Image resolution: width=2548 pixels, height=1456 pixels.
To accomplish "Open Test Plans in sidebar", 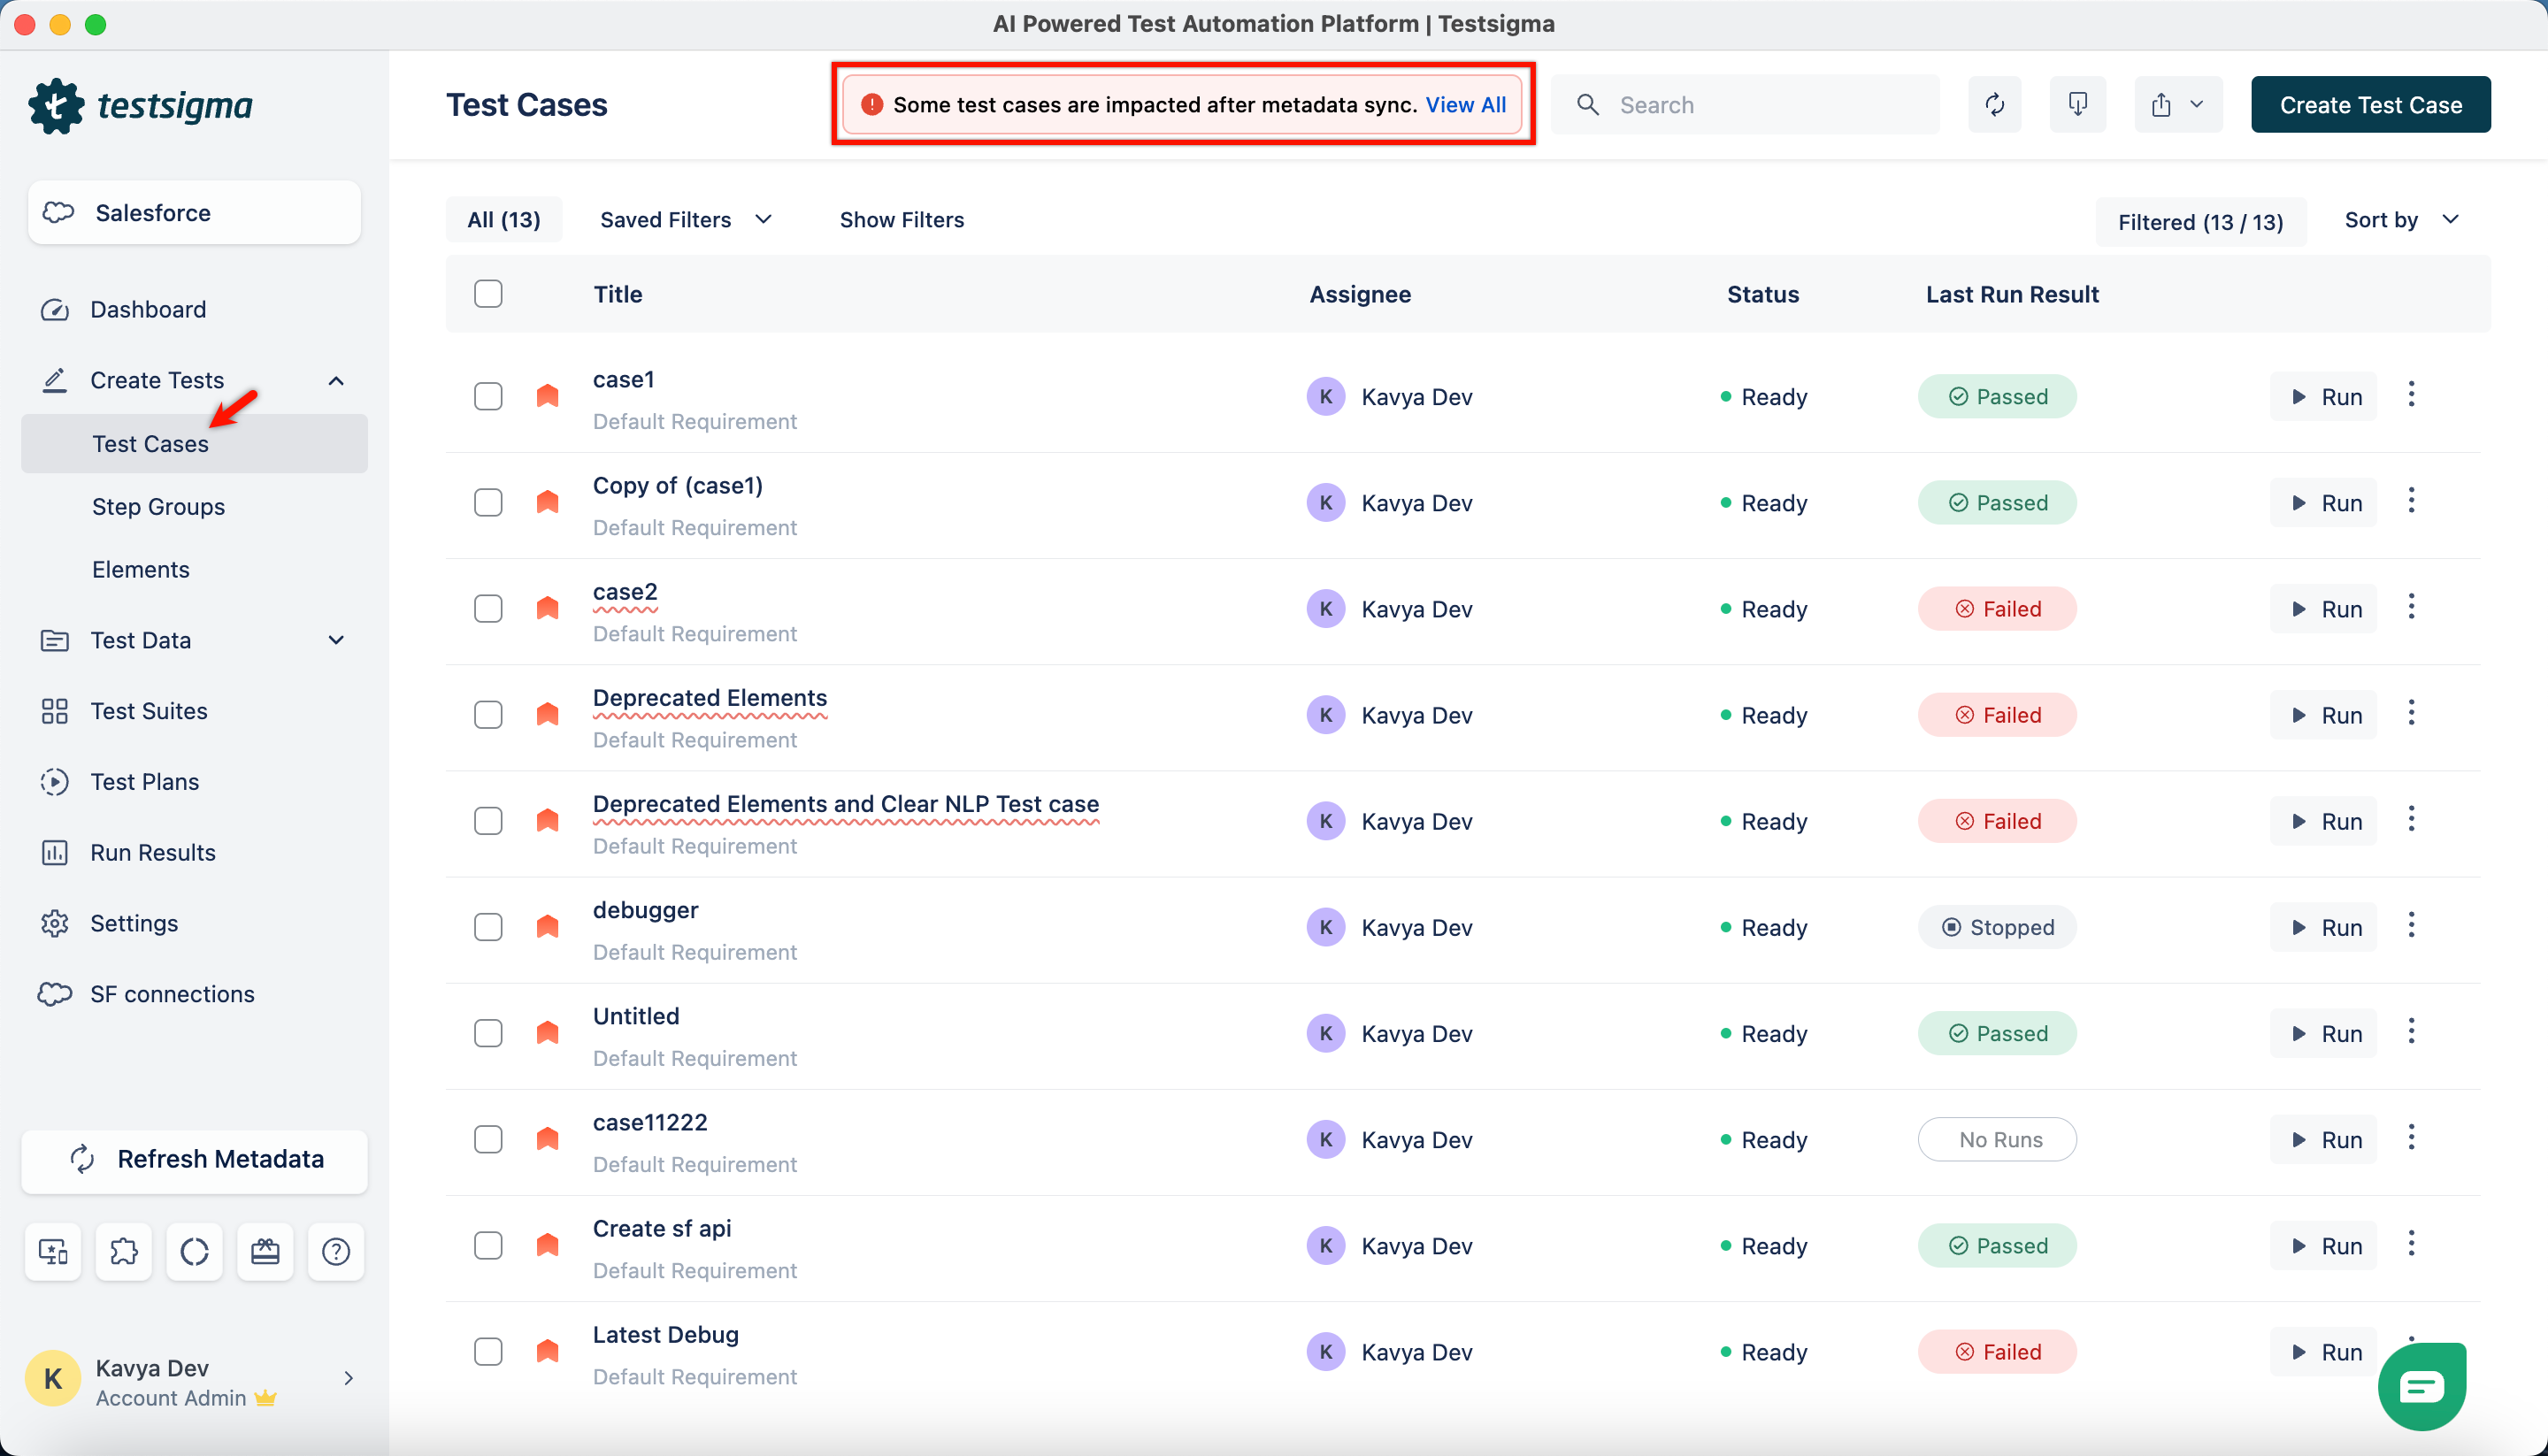I will tap(145, 782).
